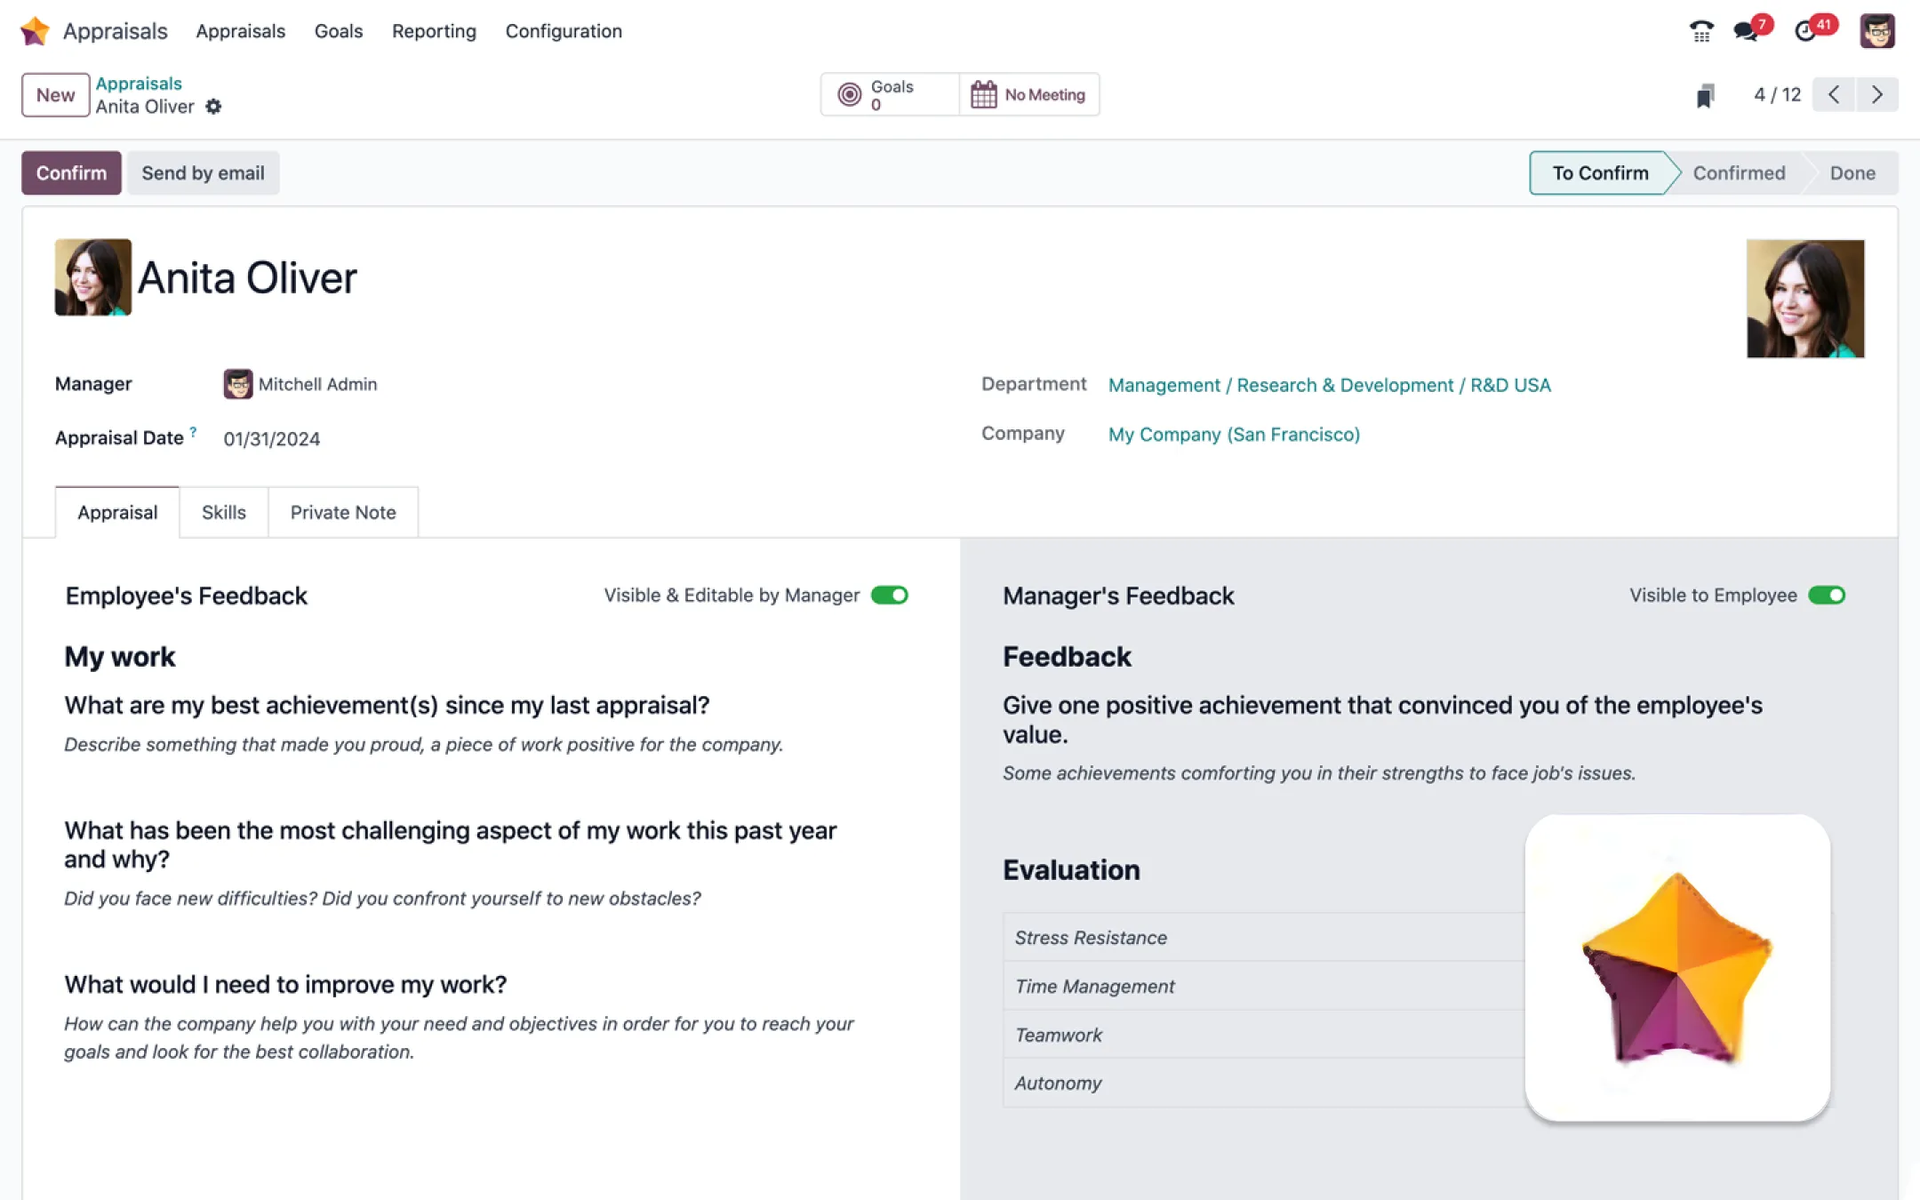Open the Goals menu
Screen dimensions: 1920x1200
(x=338, y=31)
